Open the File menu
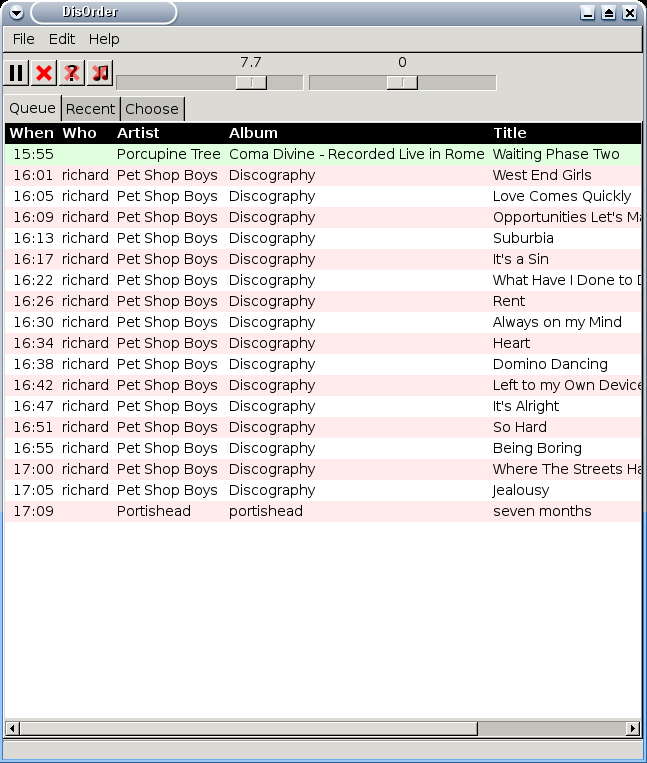The width and height of the screenshot is (647, 763). 23,39
